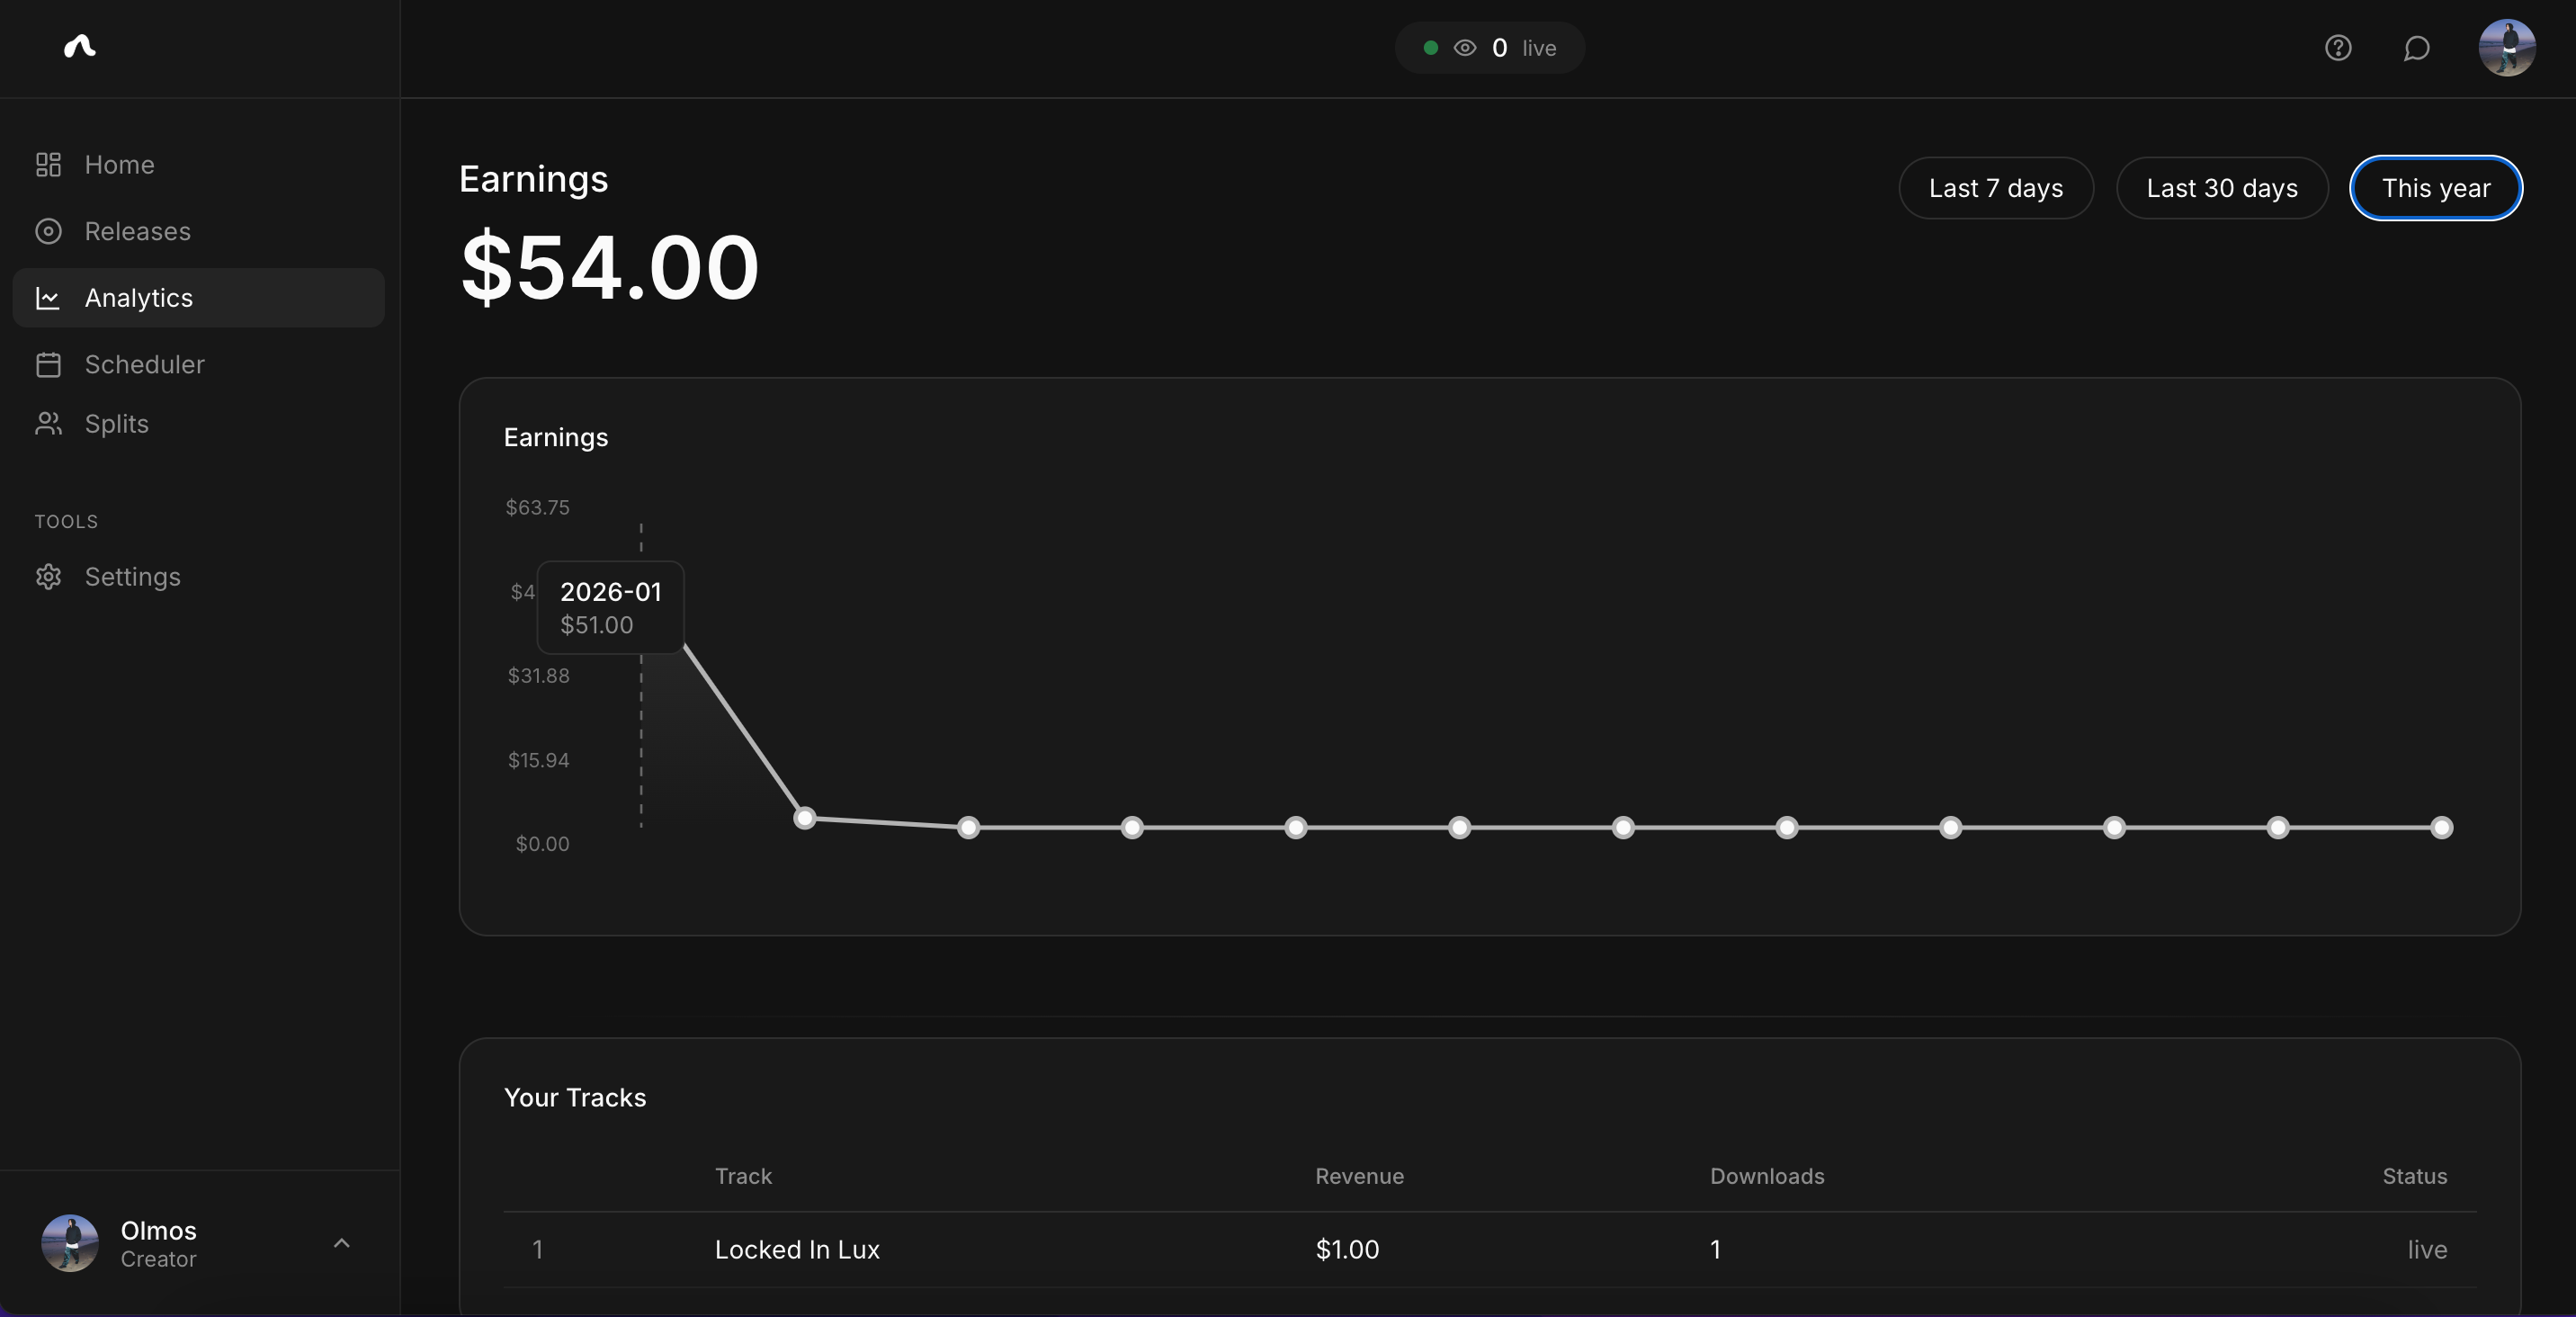Expand the Olmos account chevron
This screenshot has width=2576, height=1317.
(341, 1243)
